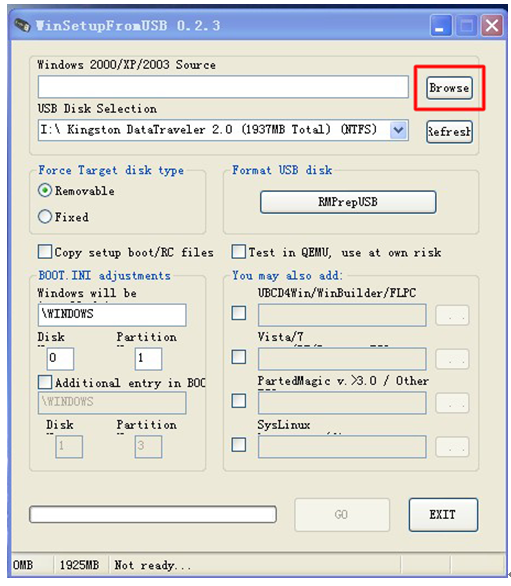Click the \WINDOWS folder field in BOOT.INI adjustments
Screen dimensions: 511x586
[112, 315]
